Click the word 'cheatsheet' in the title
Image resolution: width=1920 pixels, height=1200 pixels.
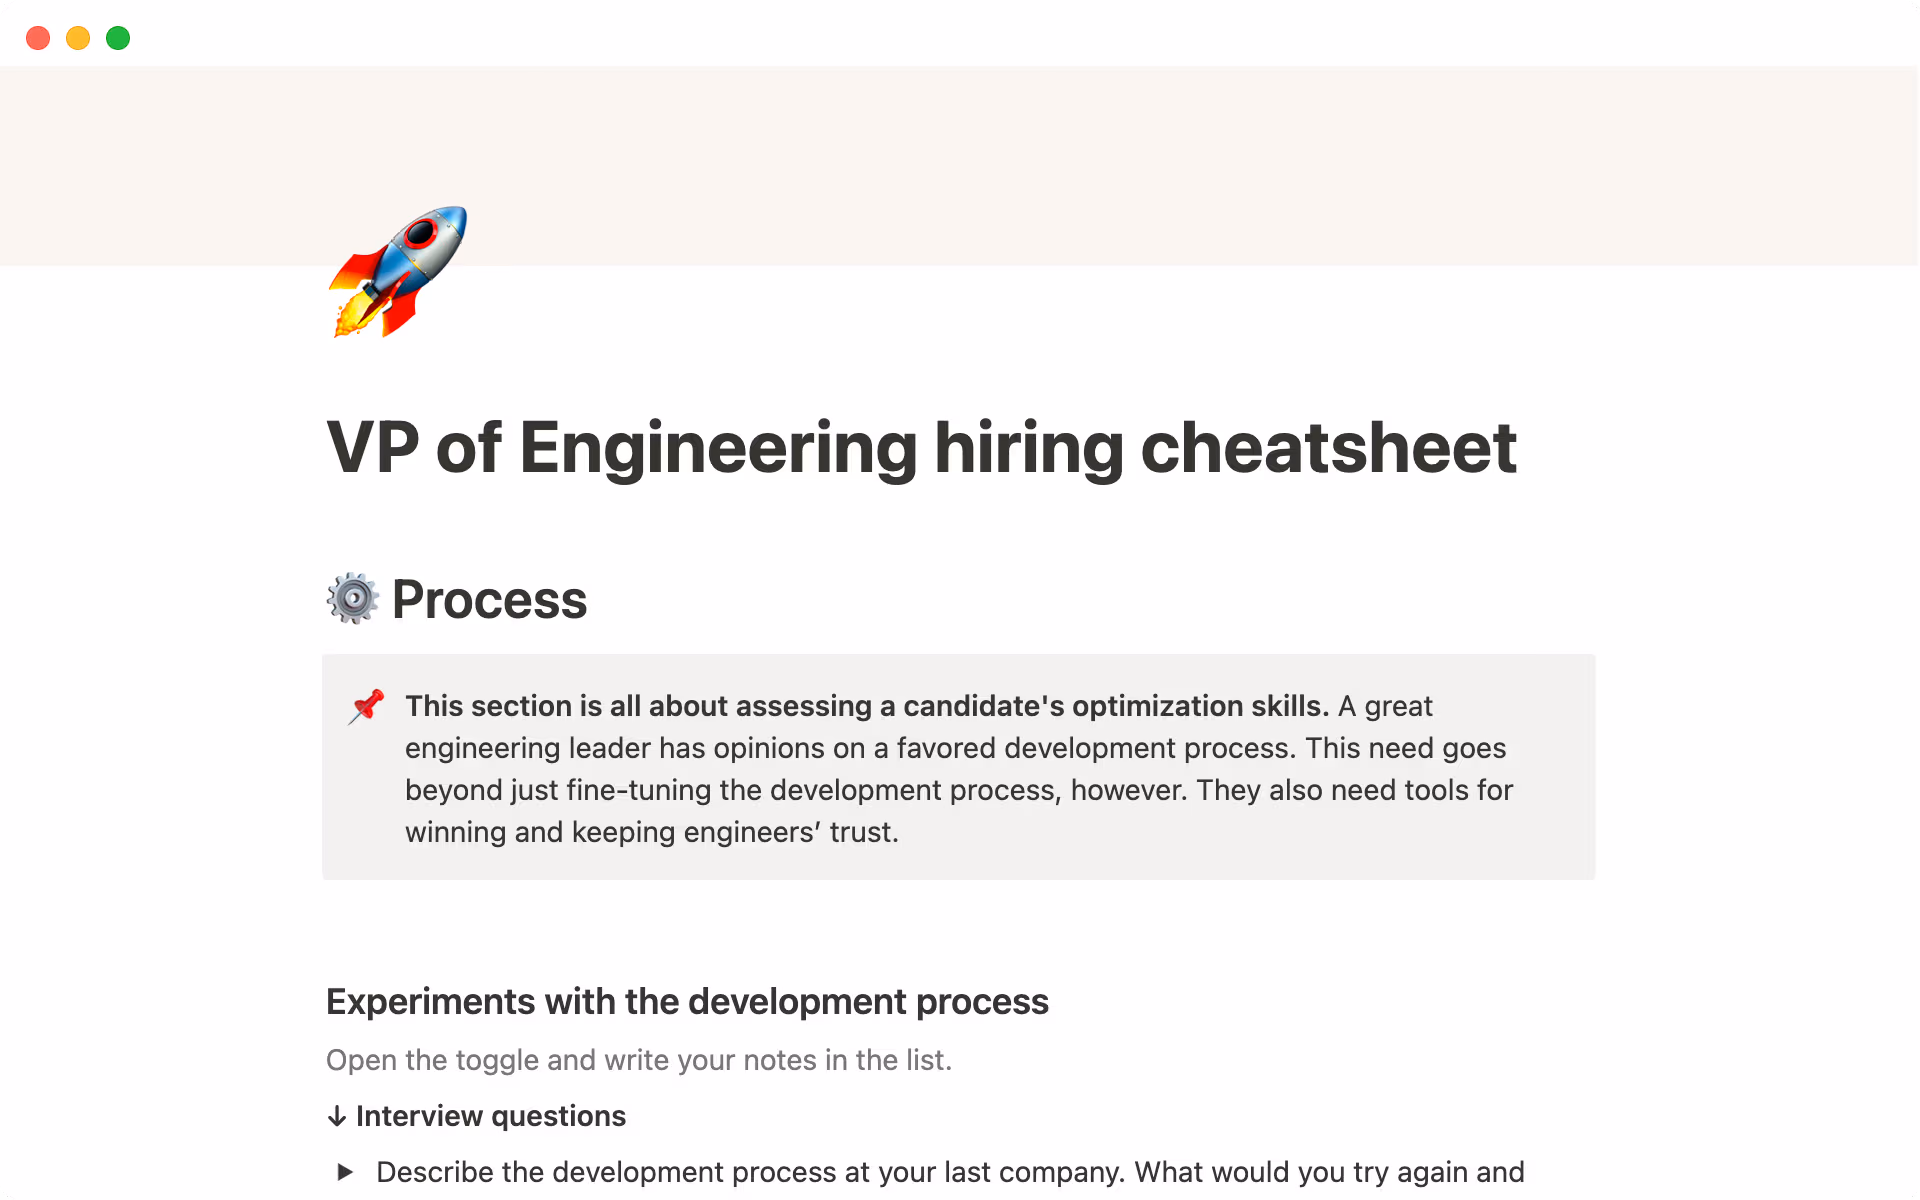click(1328, 447)
